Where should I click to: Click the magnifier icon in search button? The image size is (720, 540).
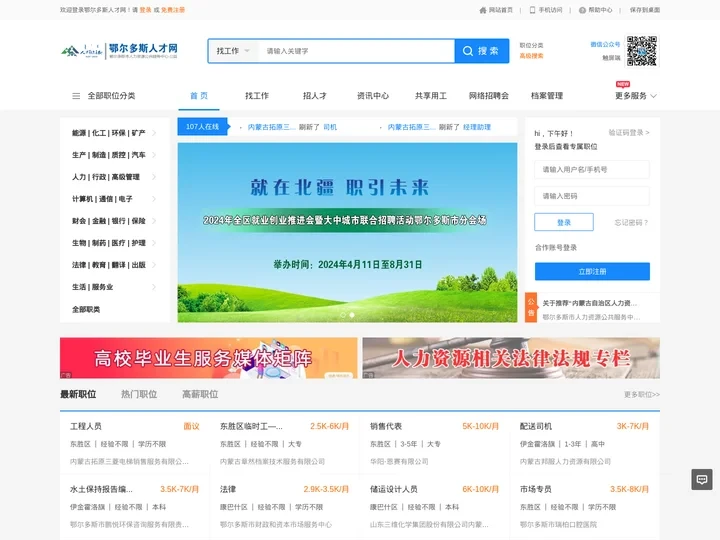[467, 51]
